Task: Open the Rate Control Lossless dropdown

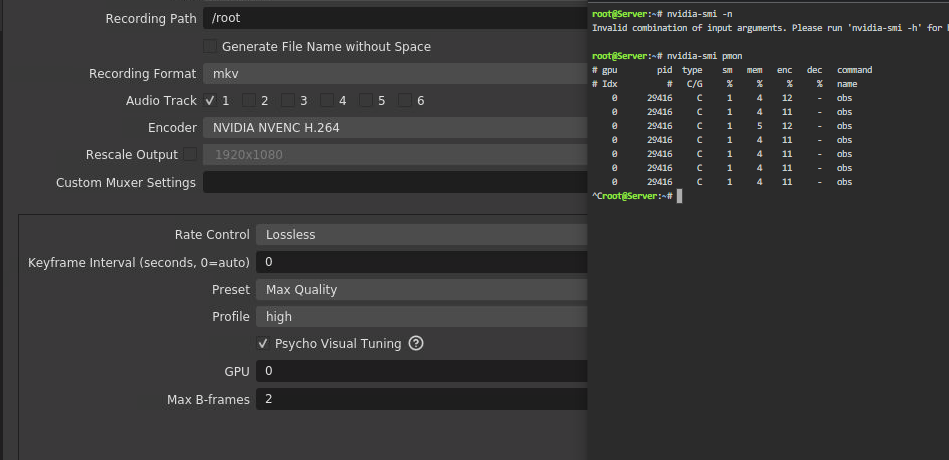Action: [422, 235]
